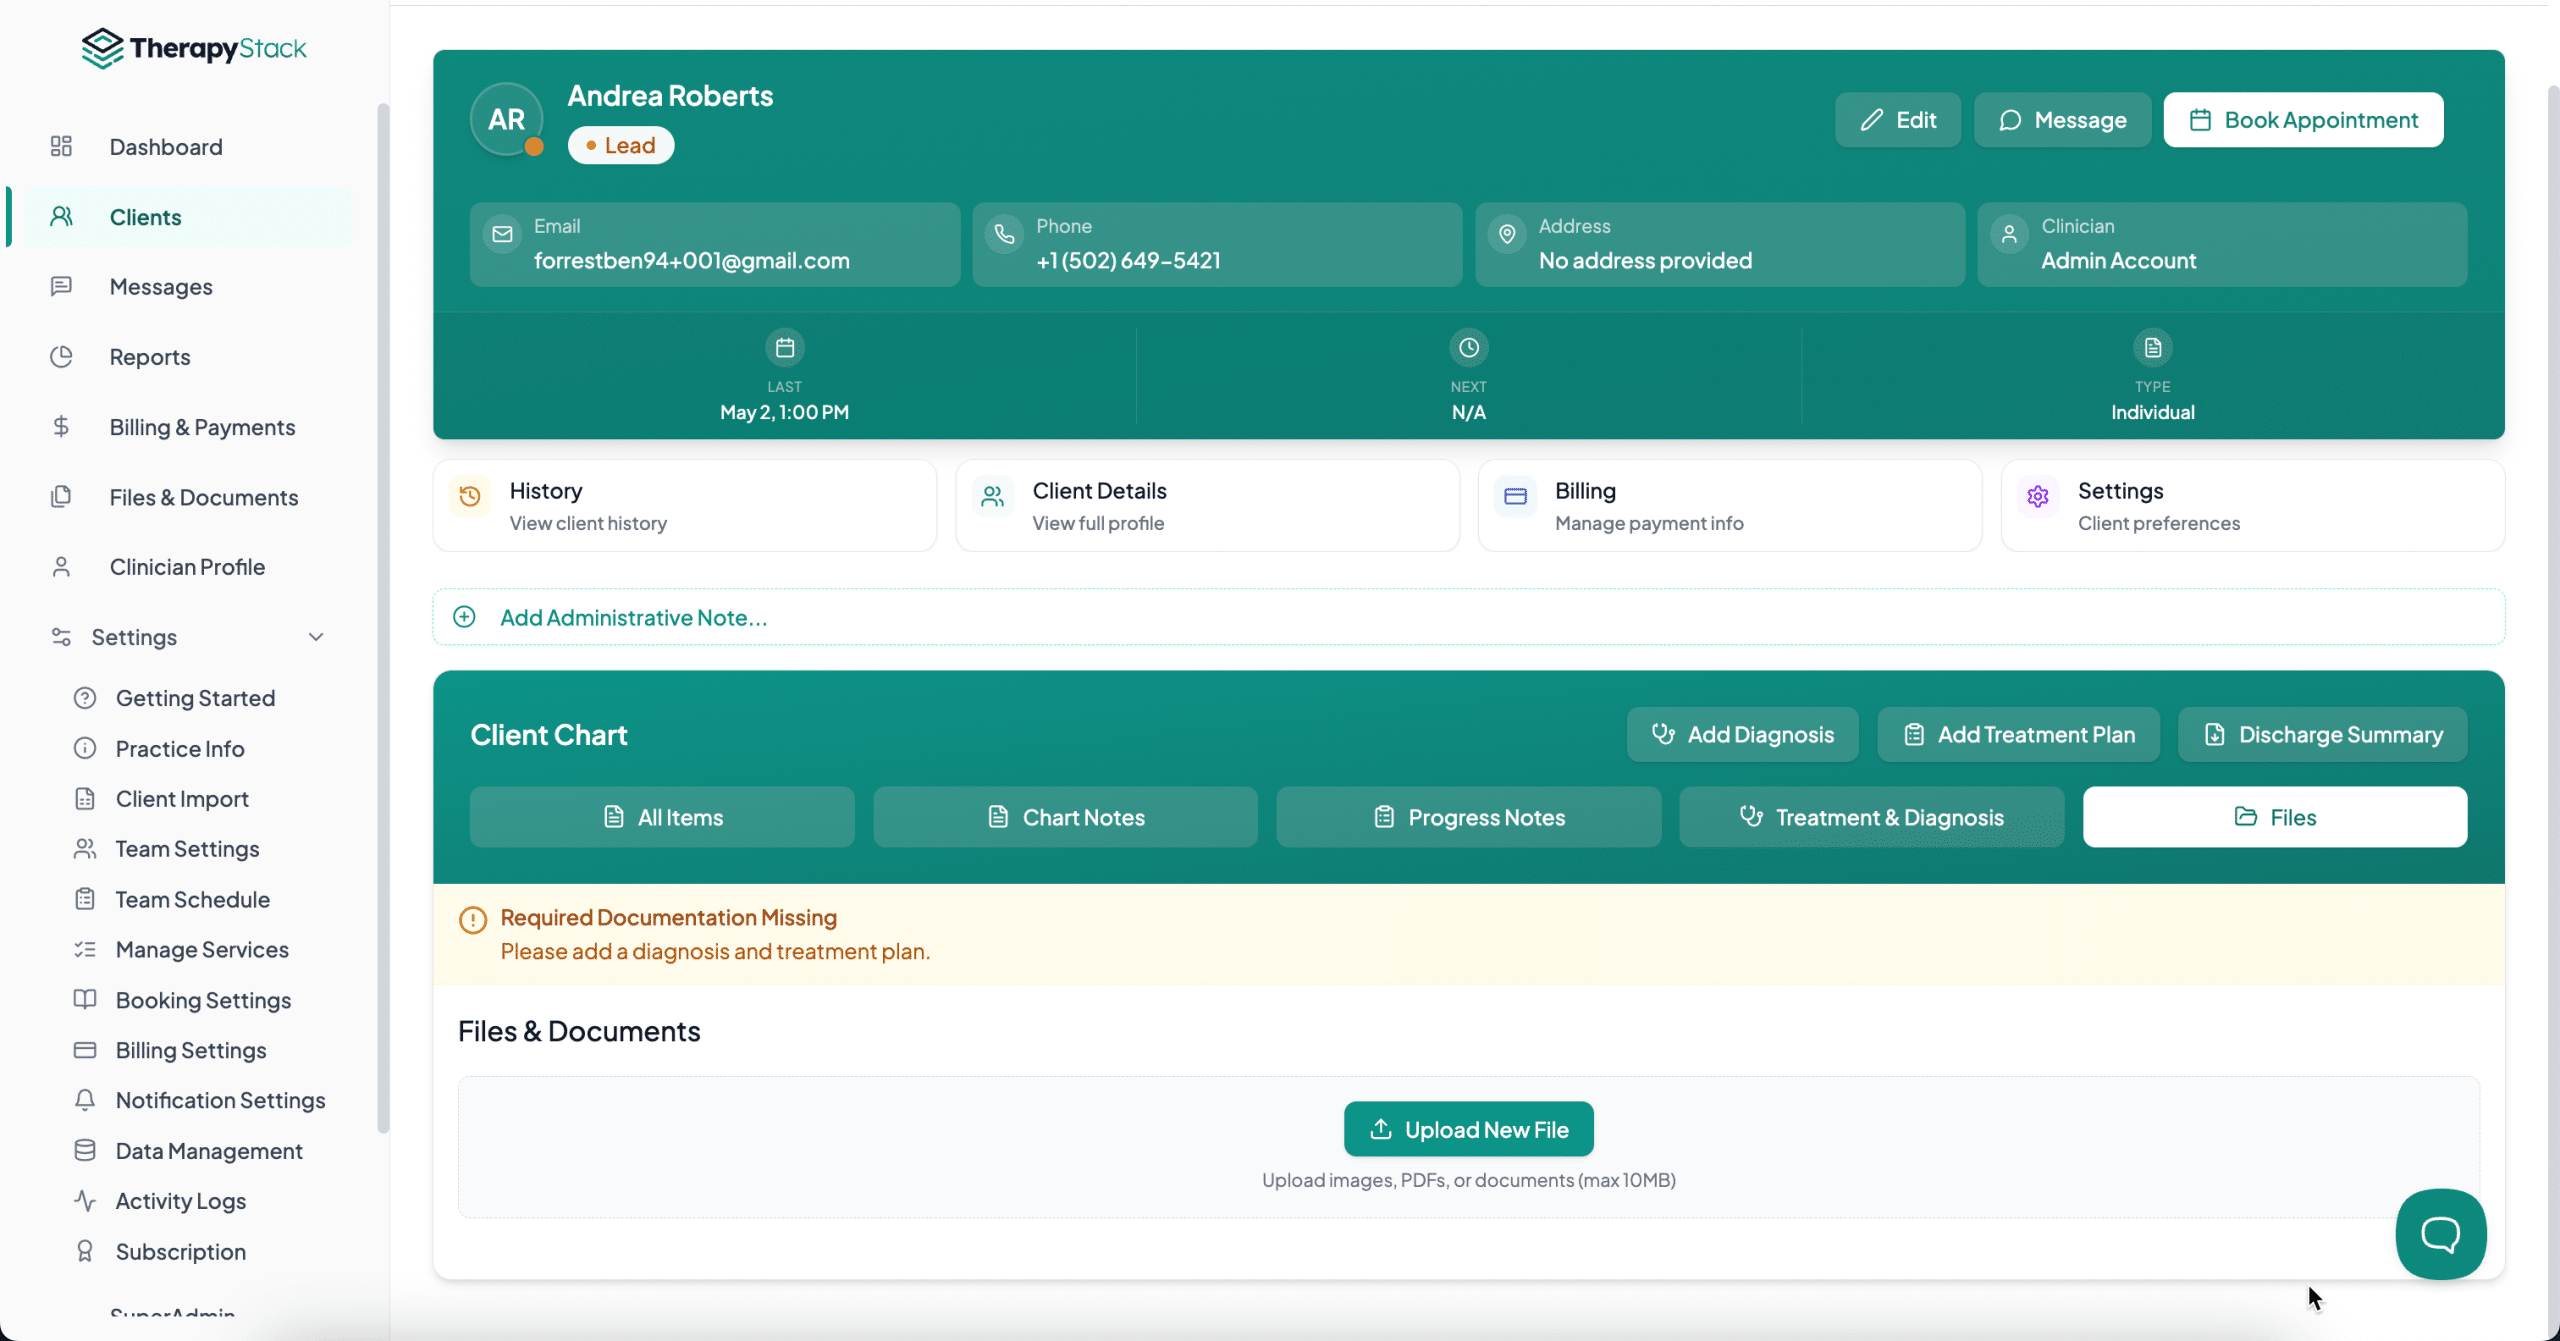The image size is (2560, 1341).
Task: Click the sidebar vertical scrollbar
Action: point(382,618)
